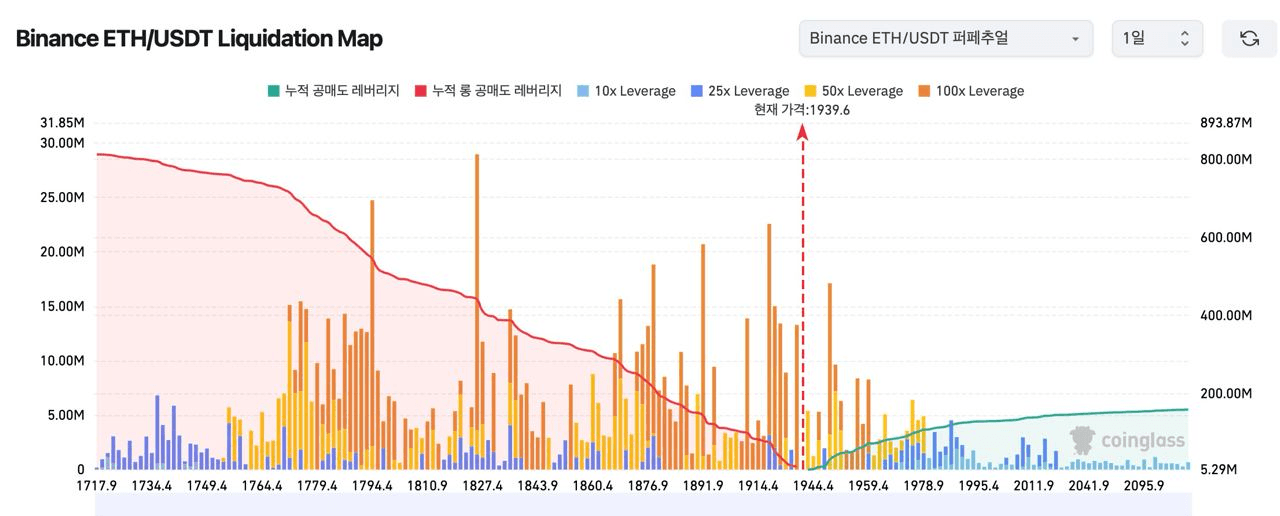1280x516 pixels.
Task: Click the x-axis label 1860.4
Action: (x=594, y=485)
